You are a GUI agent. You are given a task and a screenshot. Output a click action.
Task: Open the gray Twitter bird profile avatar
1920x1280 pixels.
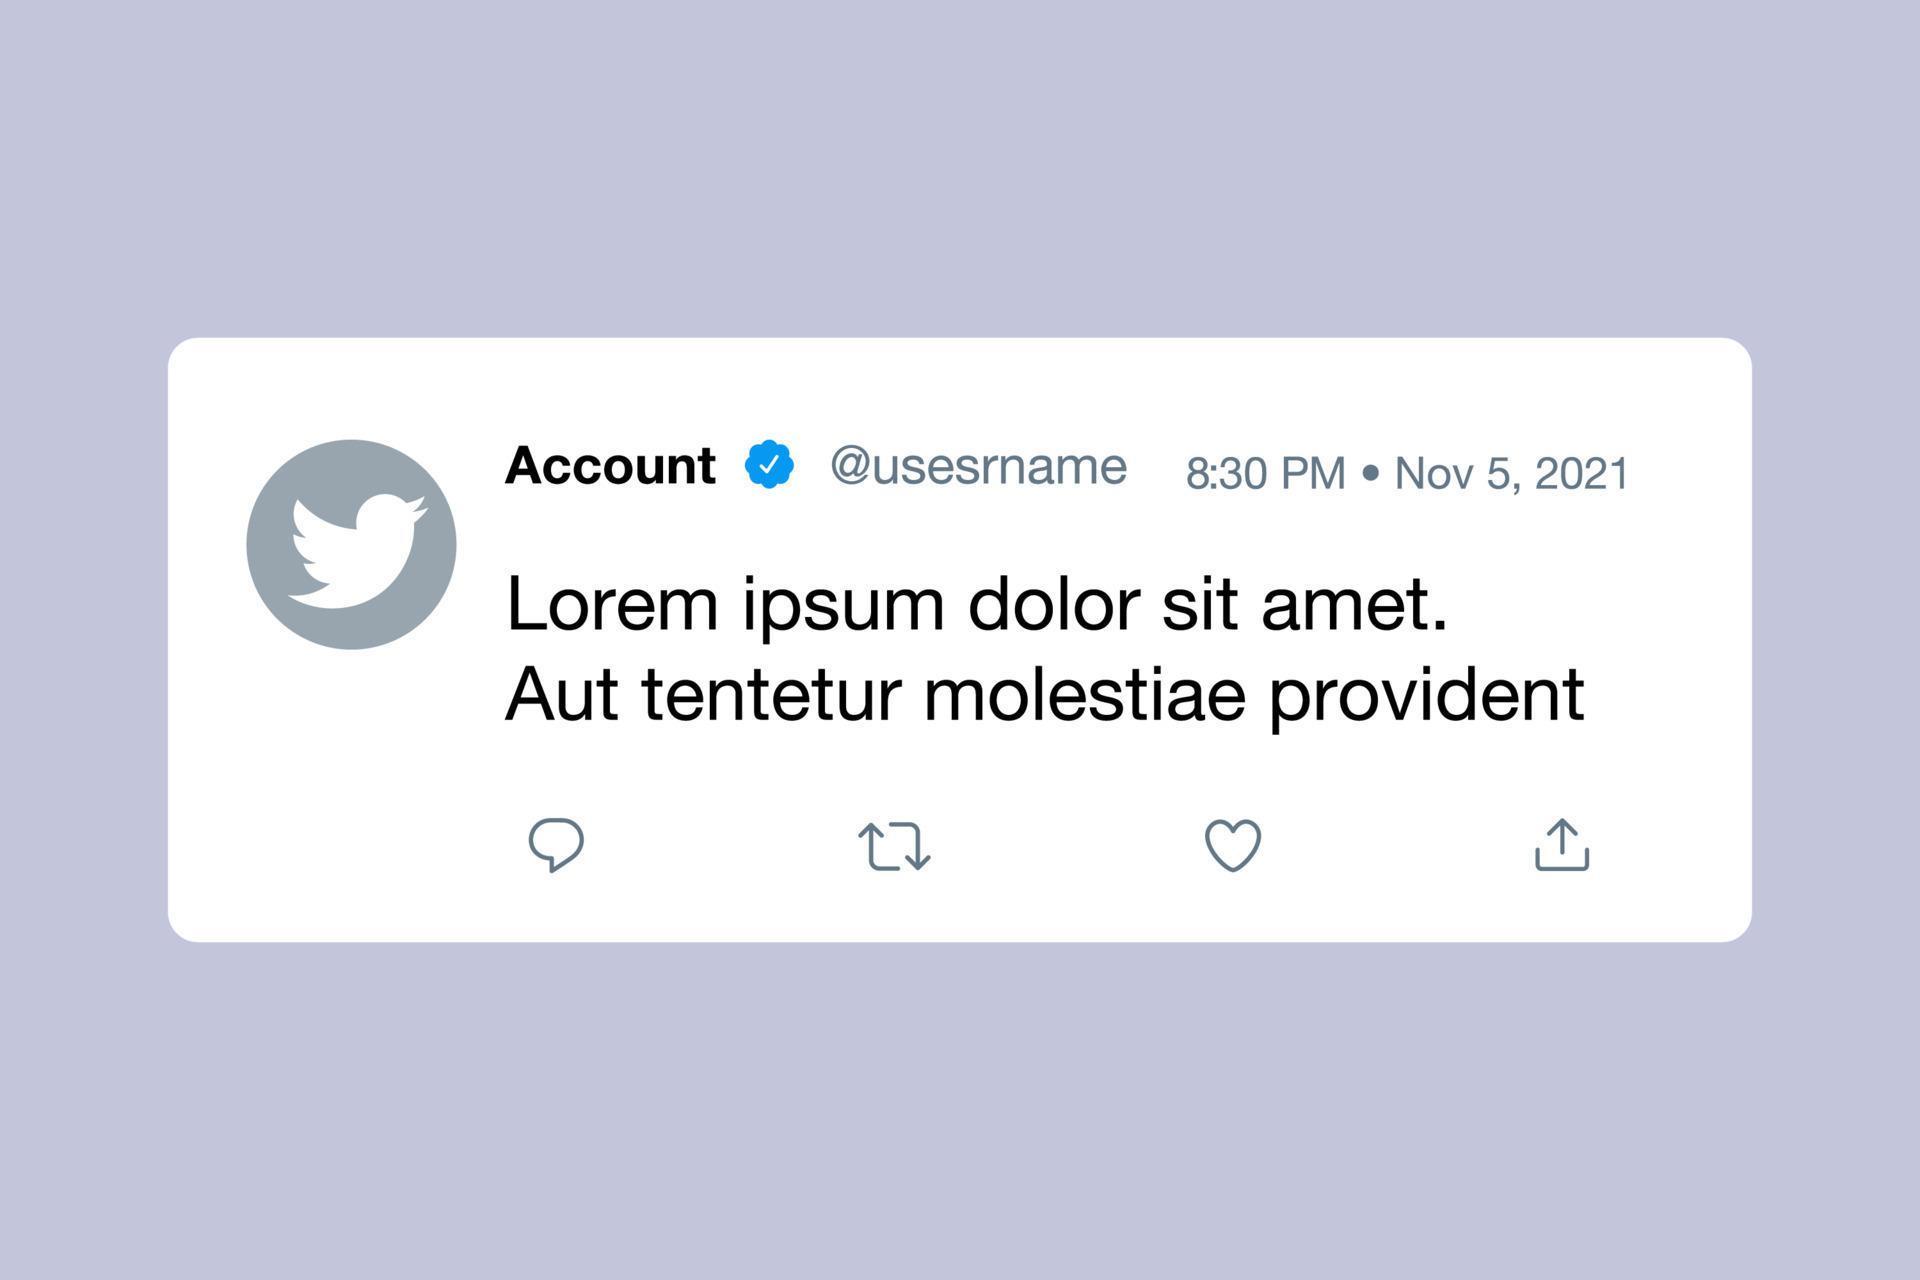coord(351,544)
